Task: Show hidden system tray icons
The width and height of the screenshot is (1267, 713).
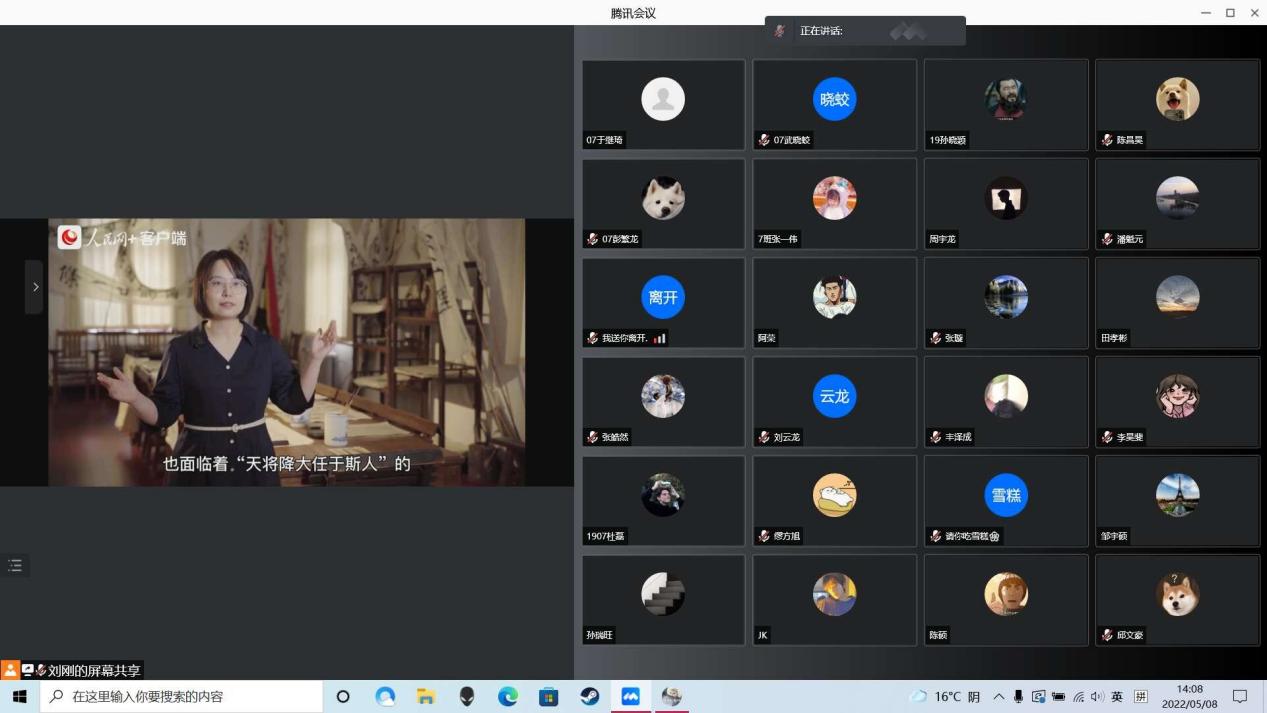Action: pyautogui.click(x=998, y=697)
